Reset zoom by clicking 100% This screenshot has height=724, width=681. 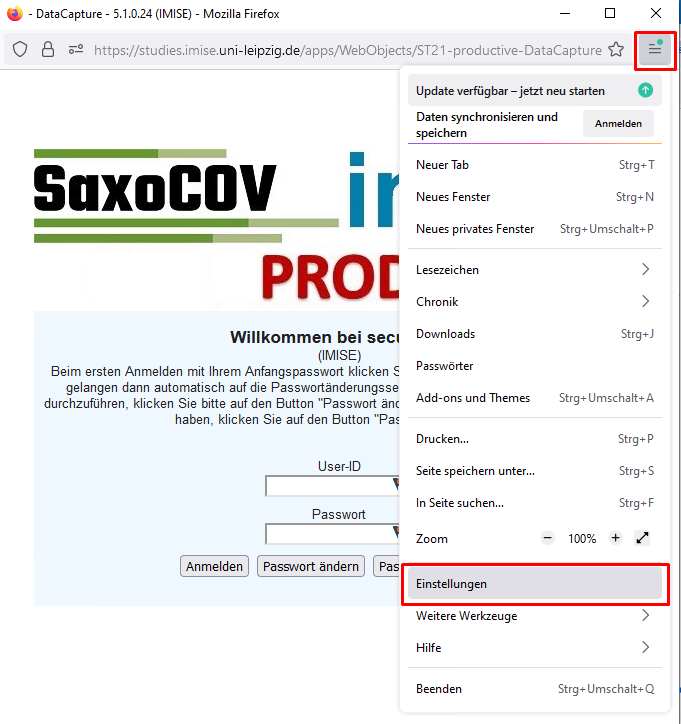582,538
